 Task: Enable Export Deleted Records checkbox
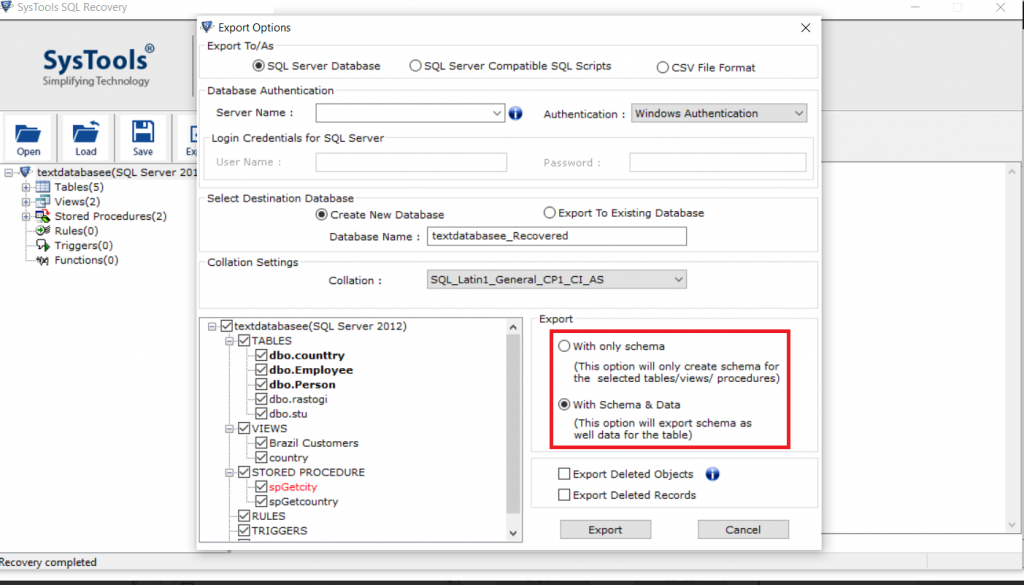564,495
